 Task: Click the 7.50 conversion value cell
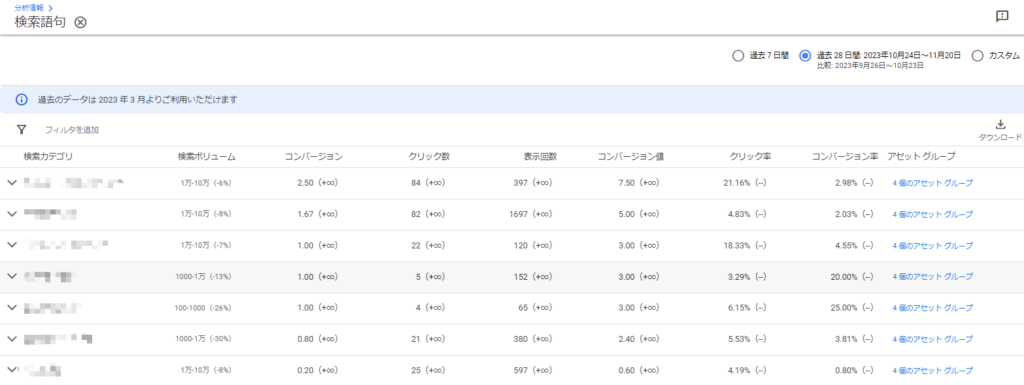(639, 183)
